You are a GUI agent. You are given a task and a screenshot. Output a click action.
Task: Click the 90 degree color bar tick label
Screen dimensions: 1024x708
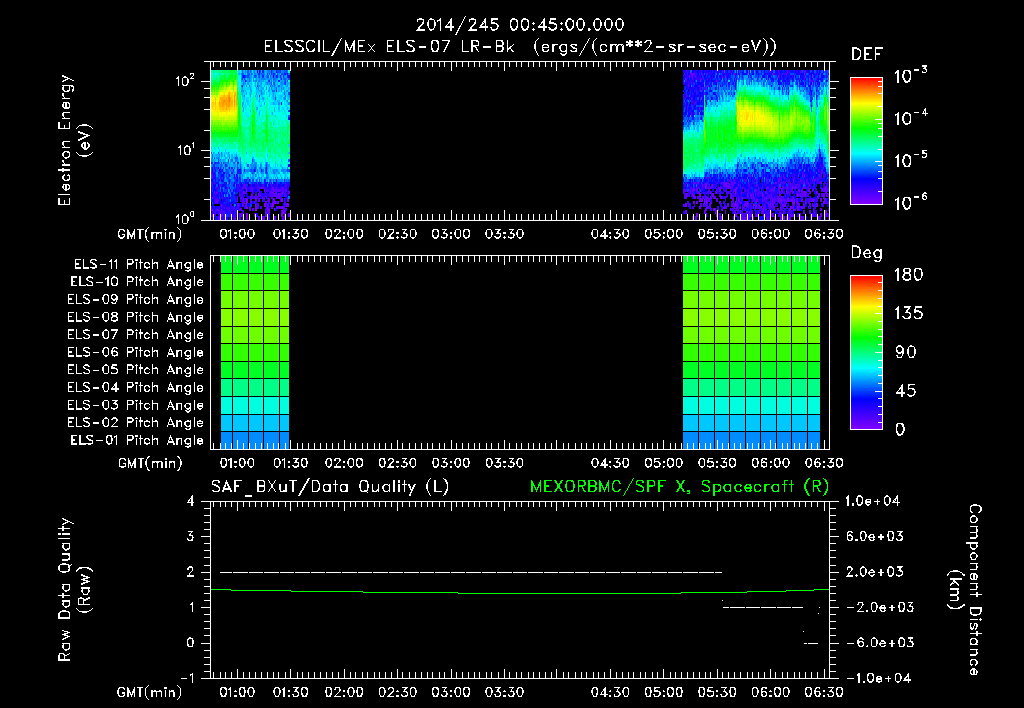(906, 353)
